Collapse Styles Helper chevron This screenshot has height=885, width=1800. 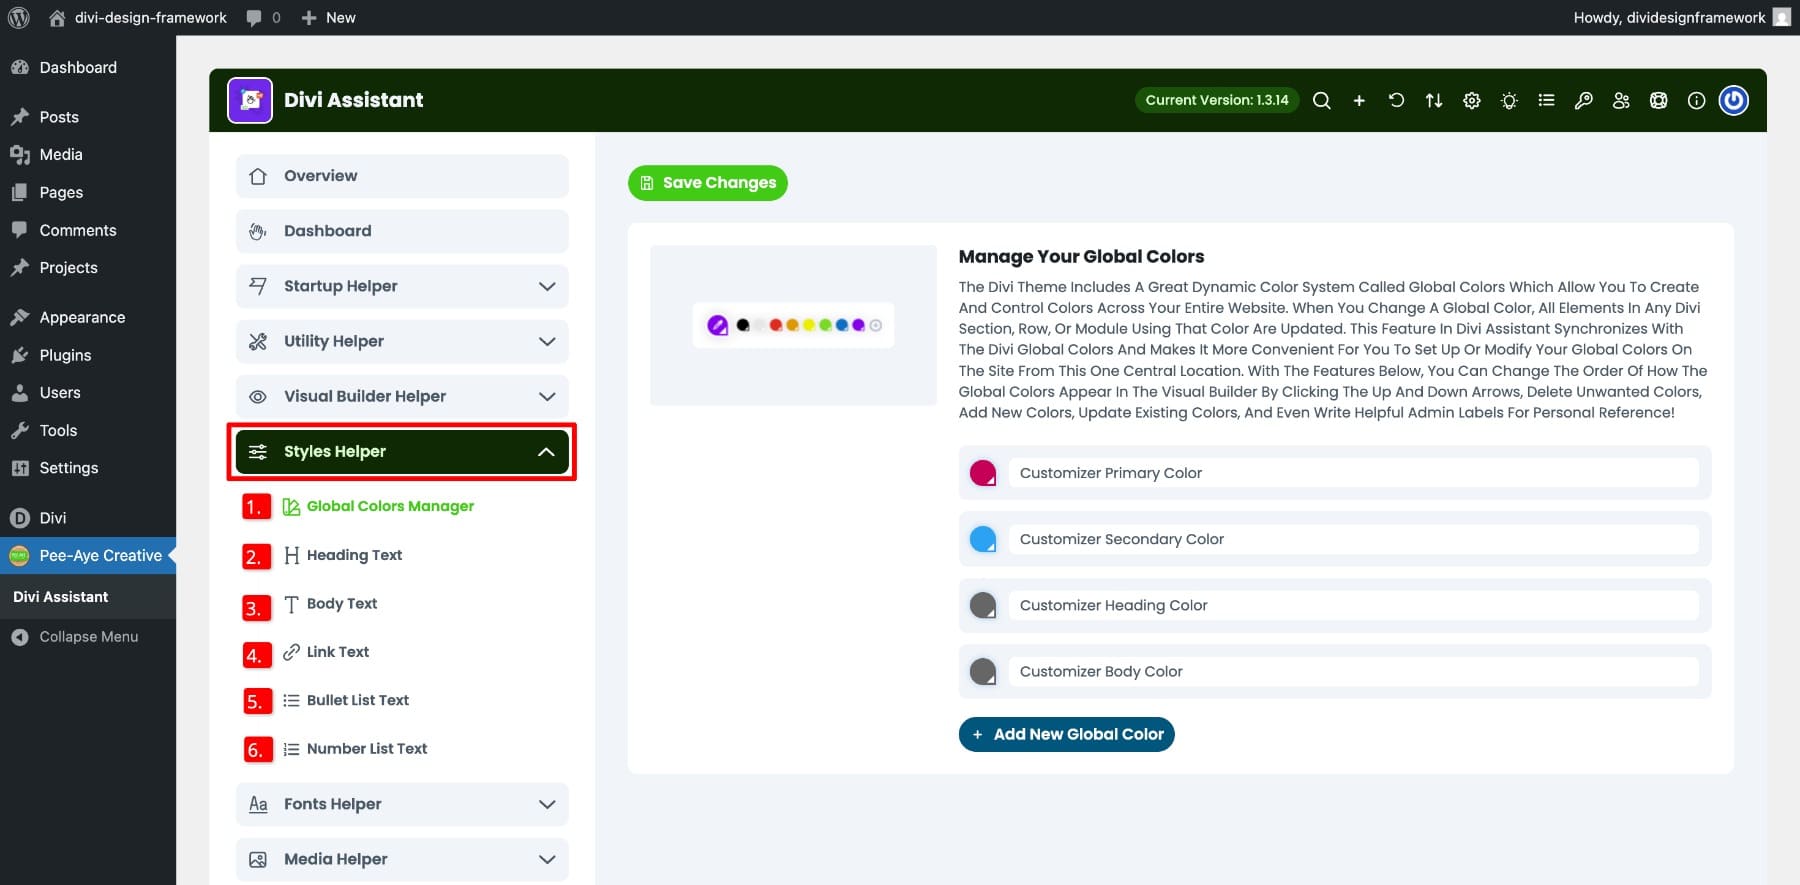[546, 452]
